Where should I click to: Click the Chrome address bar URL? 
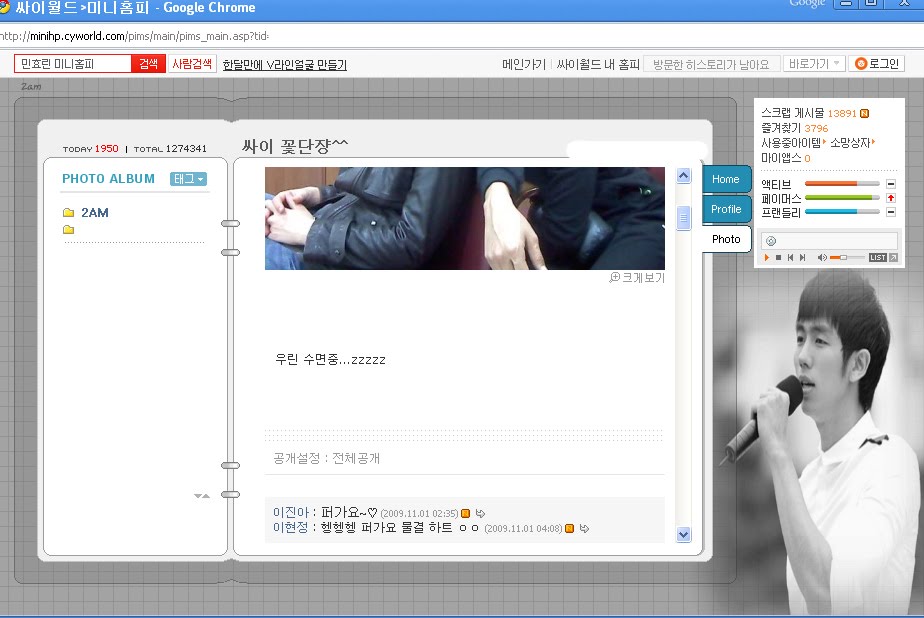pyautogui.click(x=134, y=36)
